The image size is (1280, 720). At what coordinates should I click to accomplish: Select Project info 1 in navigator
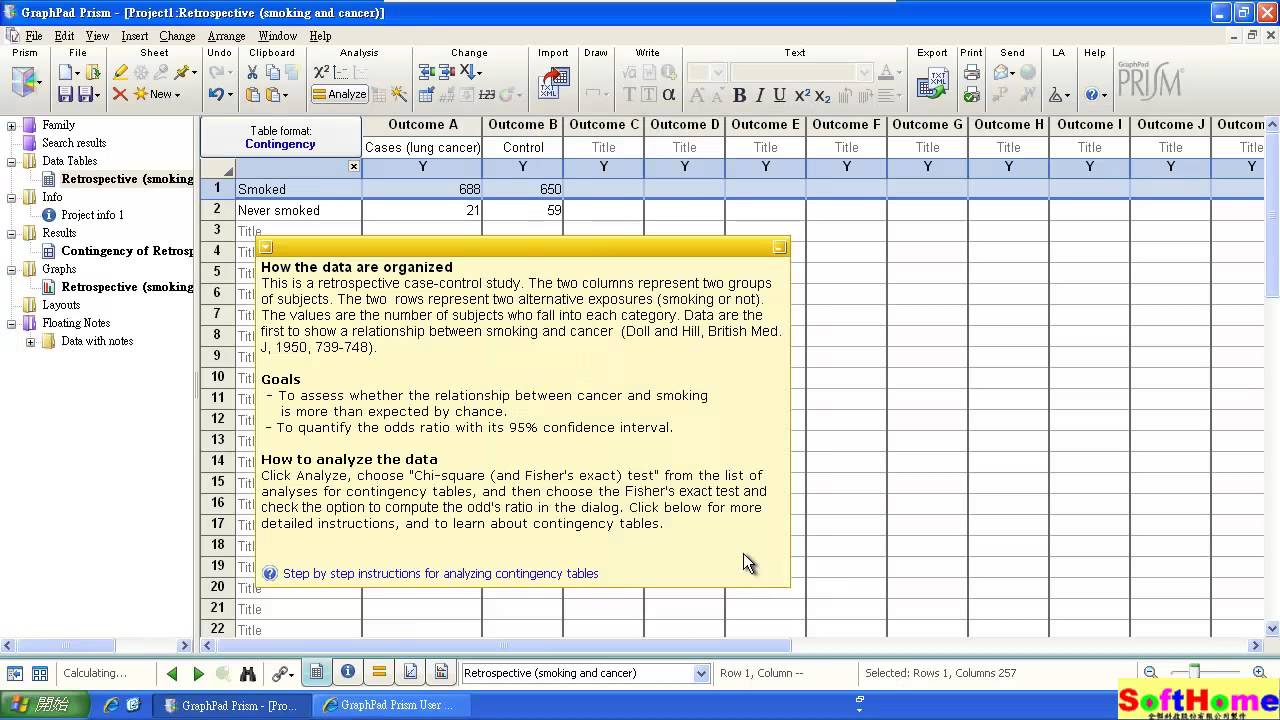click(x=92, y=215)
